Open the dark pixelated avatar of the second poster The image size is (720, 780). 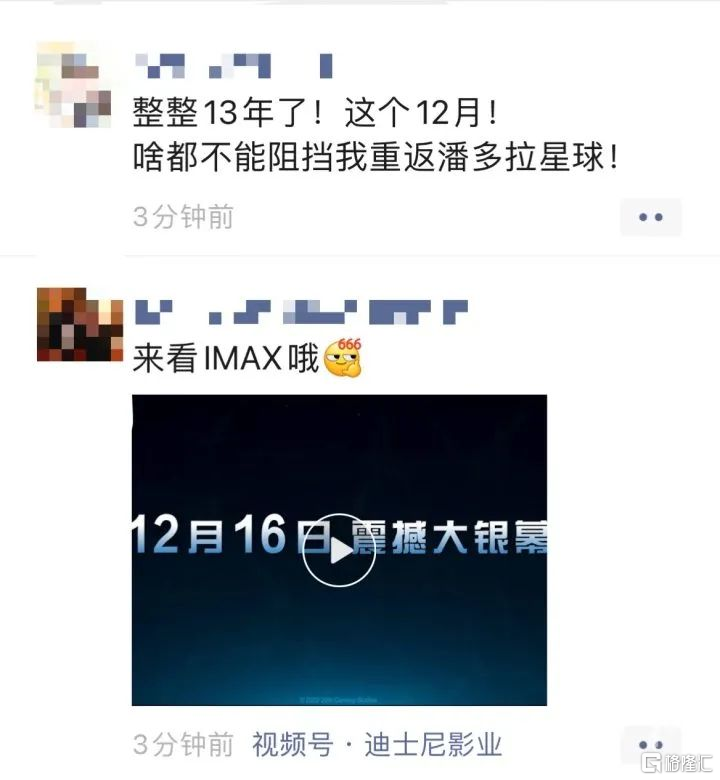click(x=80, y=324)
